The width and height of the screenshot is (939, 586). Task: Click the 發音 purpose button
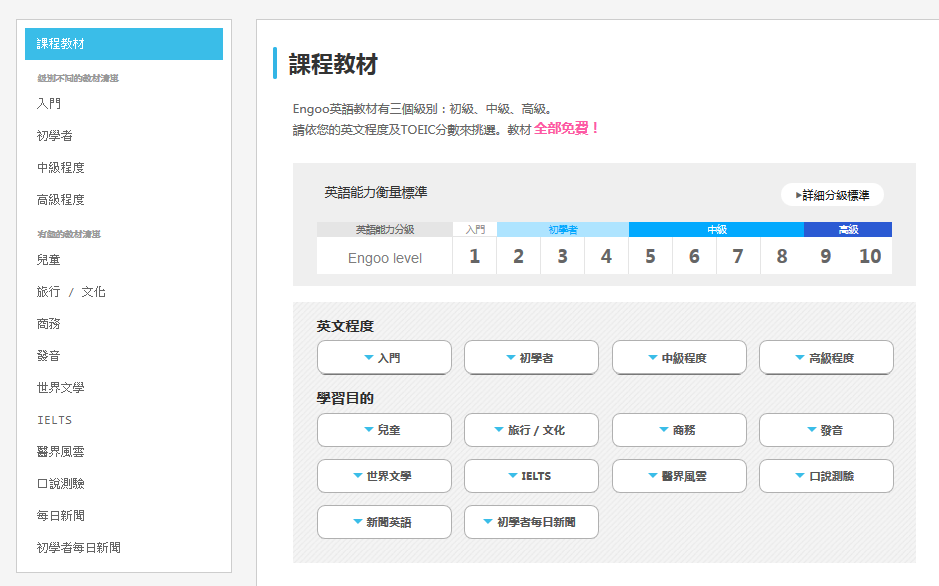[826, 430]
